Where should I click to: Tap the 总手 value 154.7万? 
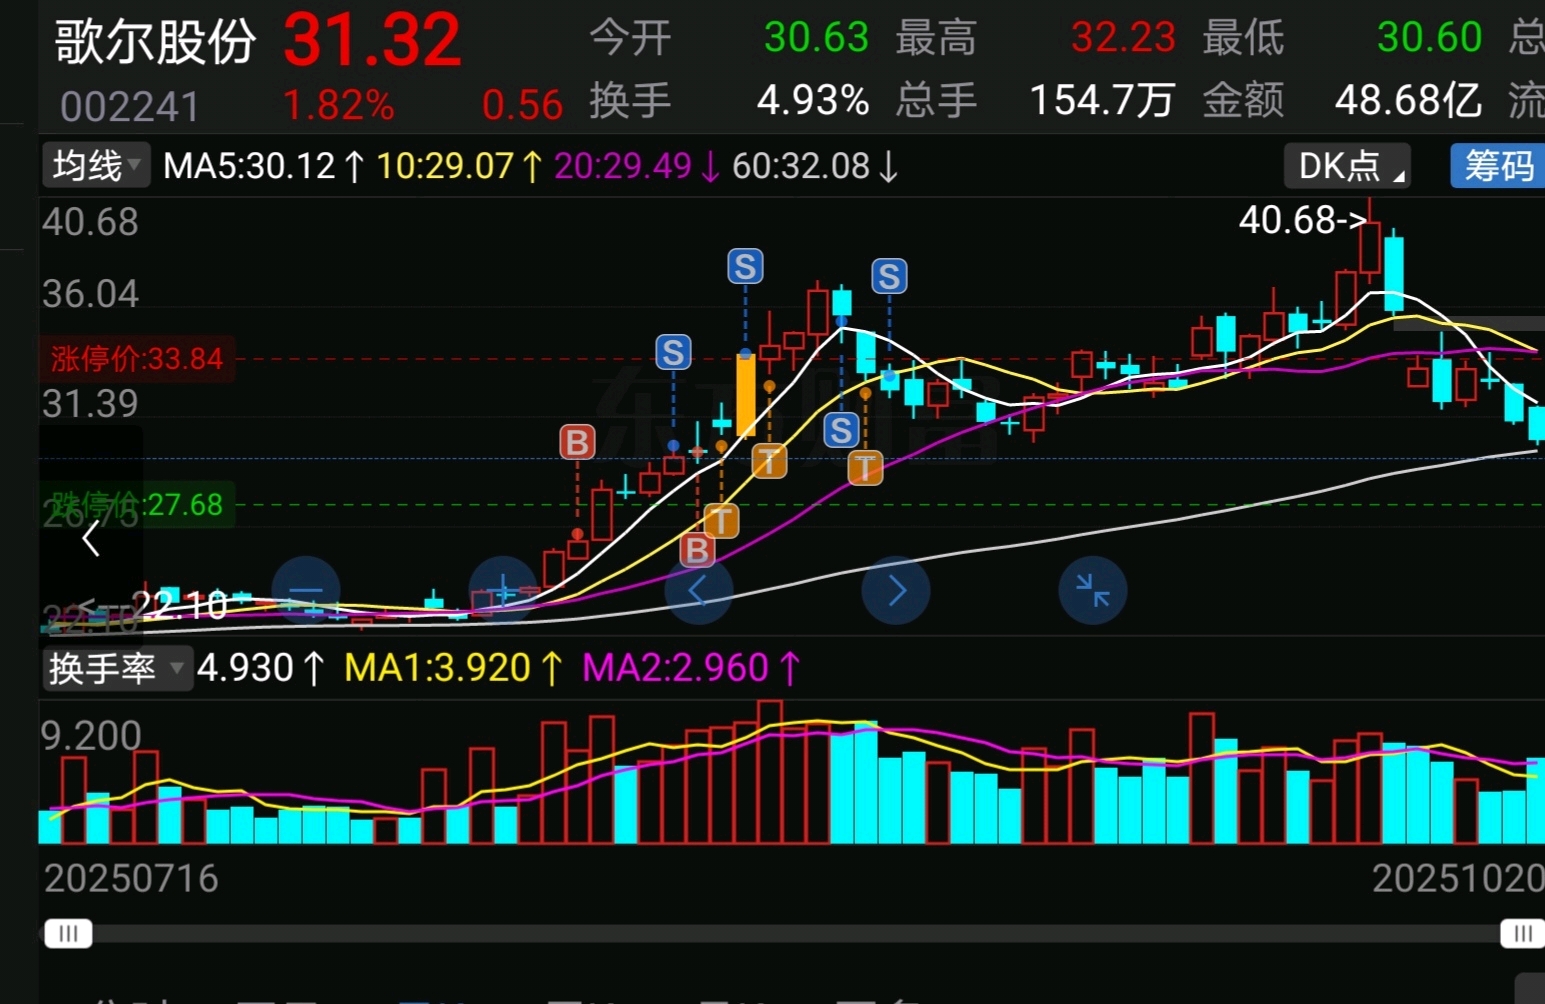pos(1102,100)
